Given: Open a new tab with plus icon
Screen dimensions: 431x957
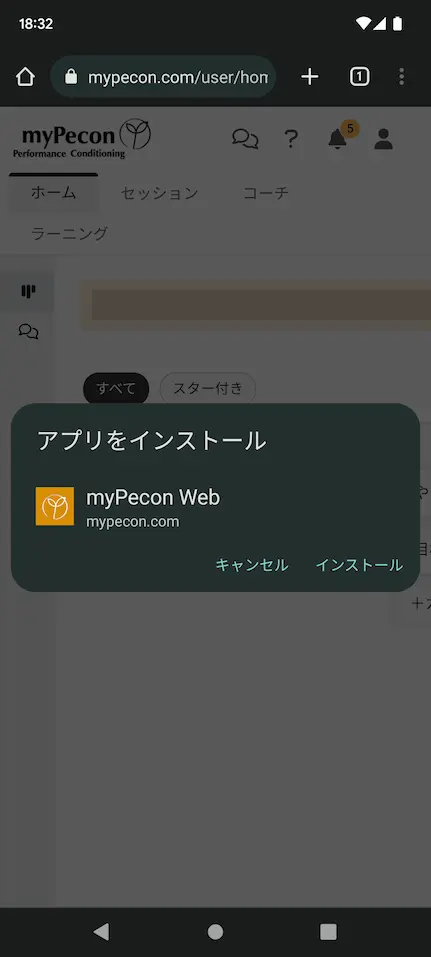Looking at the screenshot, I should point(310,77).
